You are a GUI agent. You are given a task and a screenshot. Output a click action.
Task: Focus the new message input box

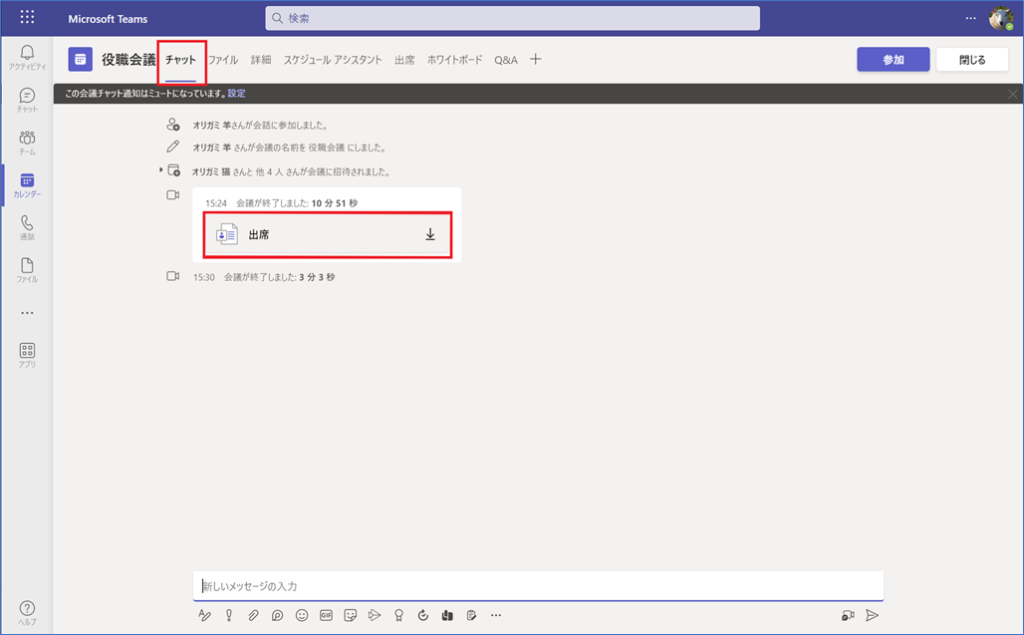pyautogui.click(x=537, y=586)
